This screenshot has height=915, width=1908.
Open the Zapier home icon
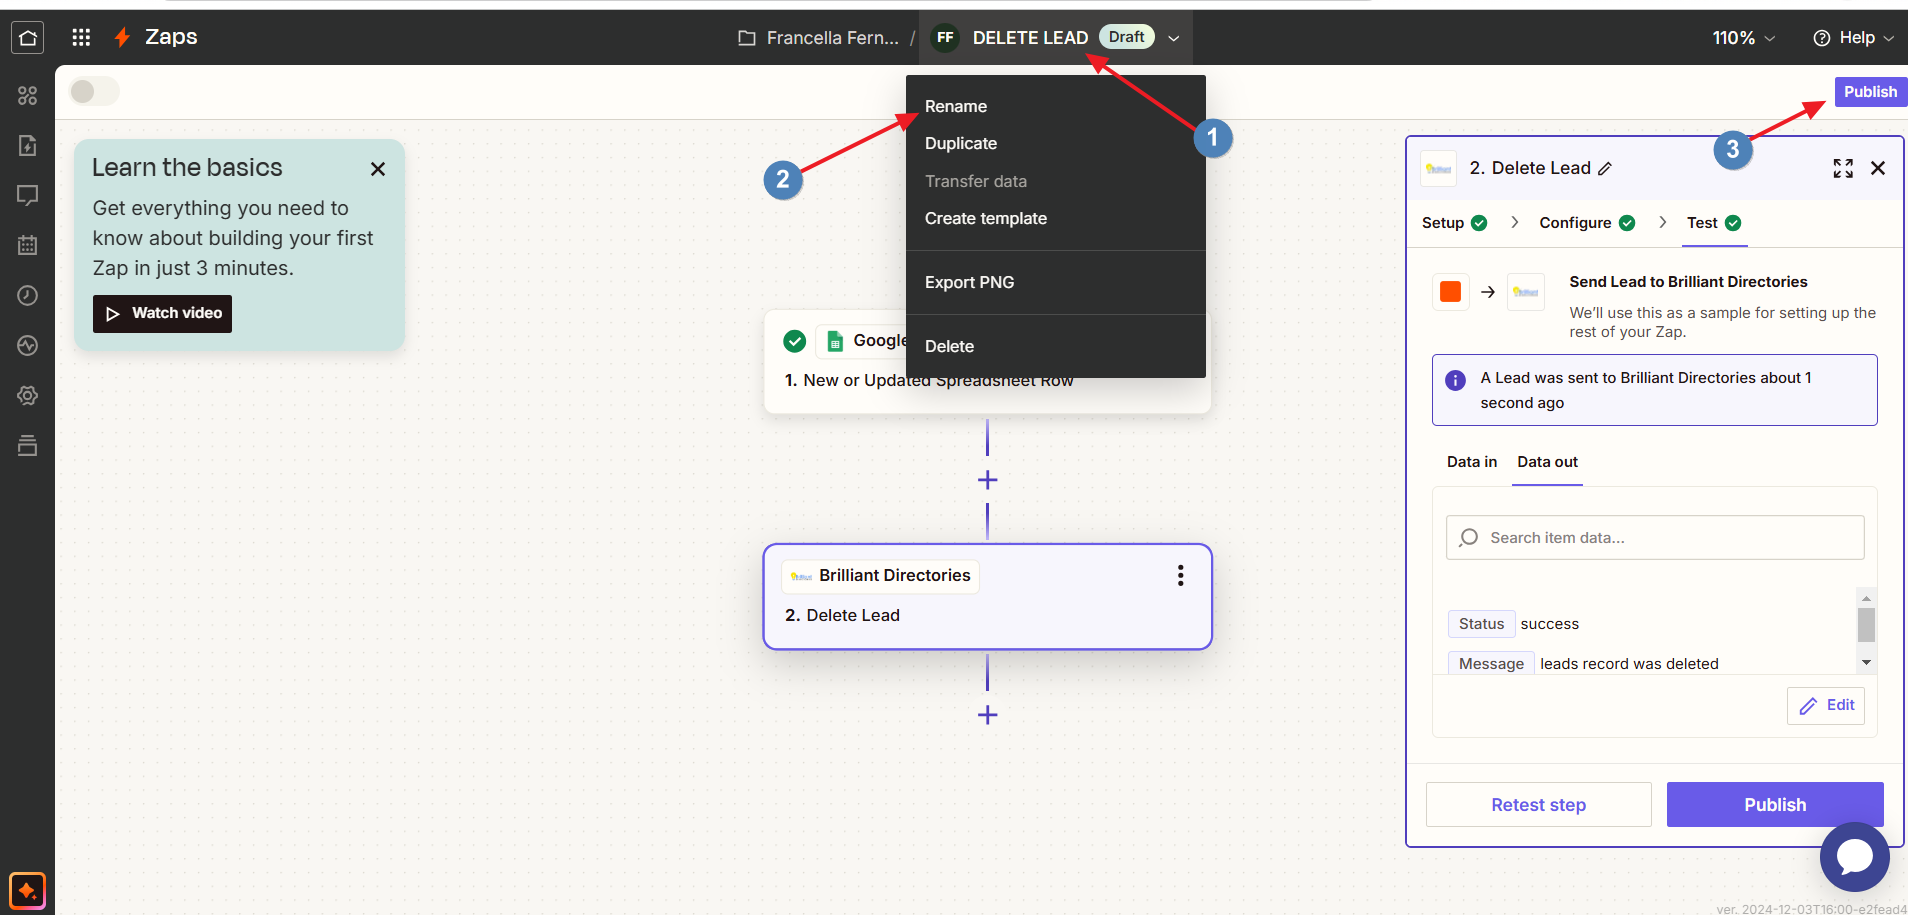click(27, 38)
